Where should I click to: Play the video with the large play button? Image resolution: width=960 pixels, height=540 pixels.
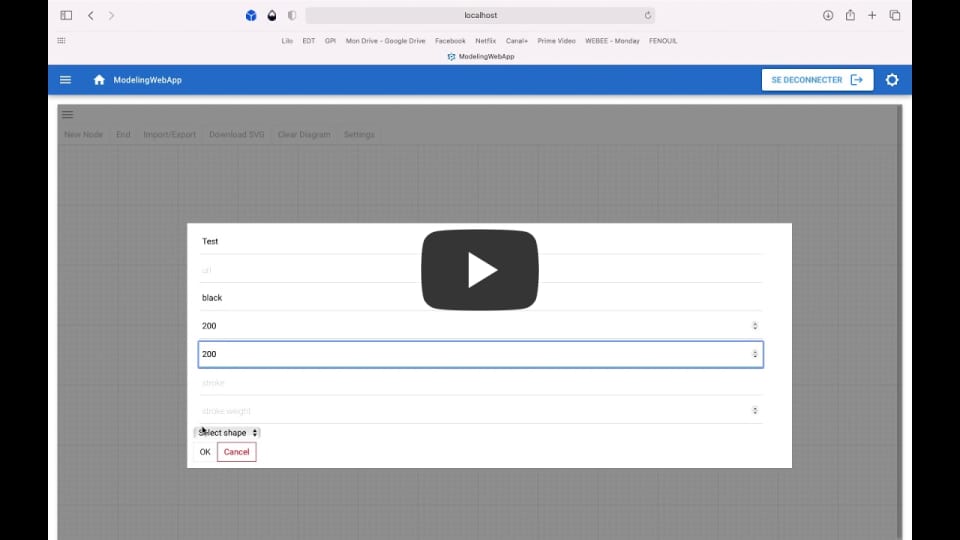coord(479,270)
